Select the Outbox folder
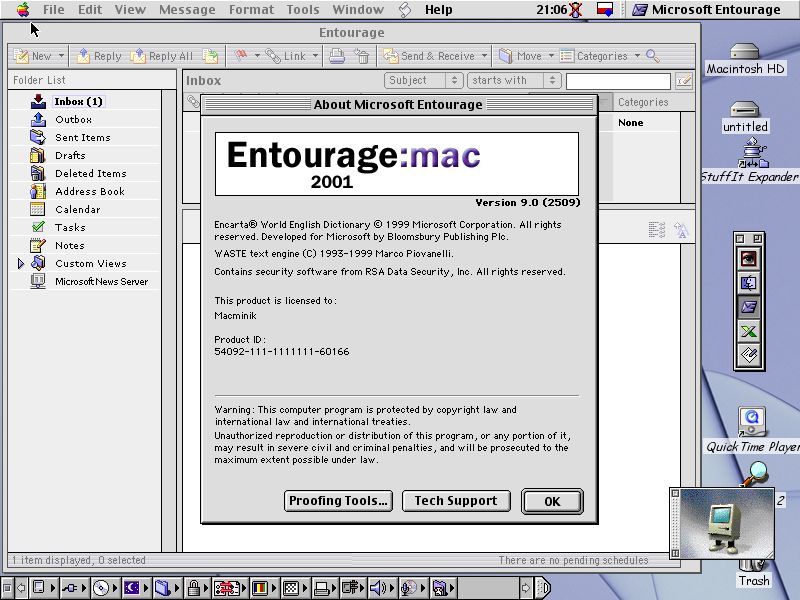Image resolution: width=800 pixels, height=600 pixels. tap(73, 119)
